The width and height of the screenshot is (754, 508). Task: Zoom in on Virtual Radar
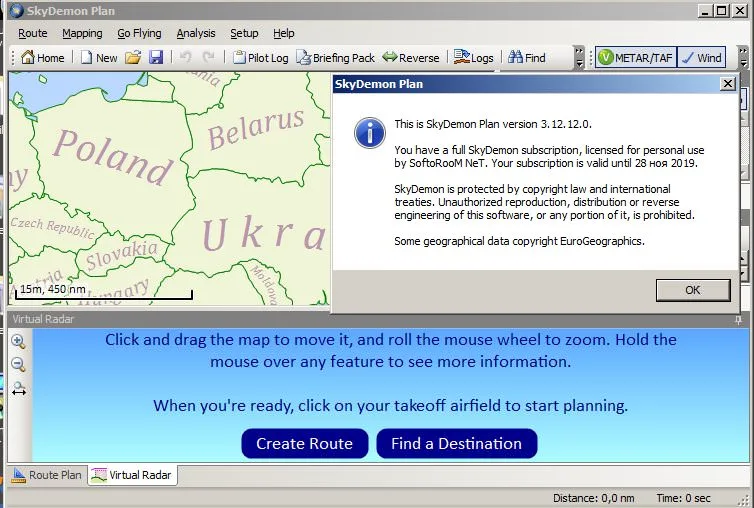(x=18, y=342)
